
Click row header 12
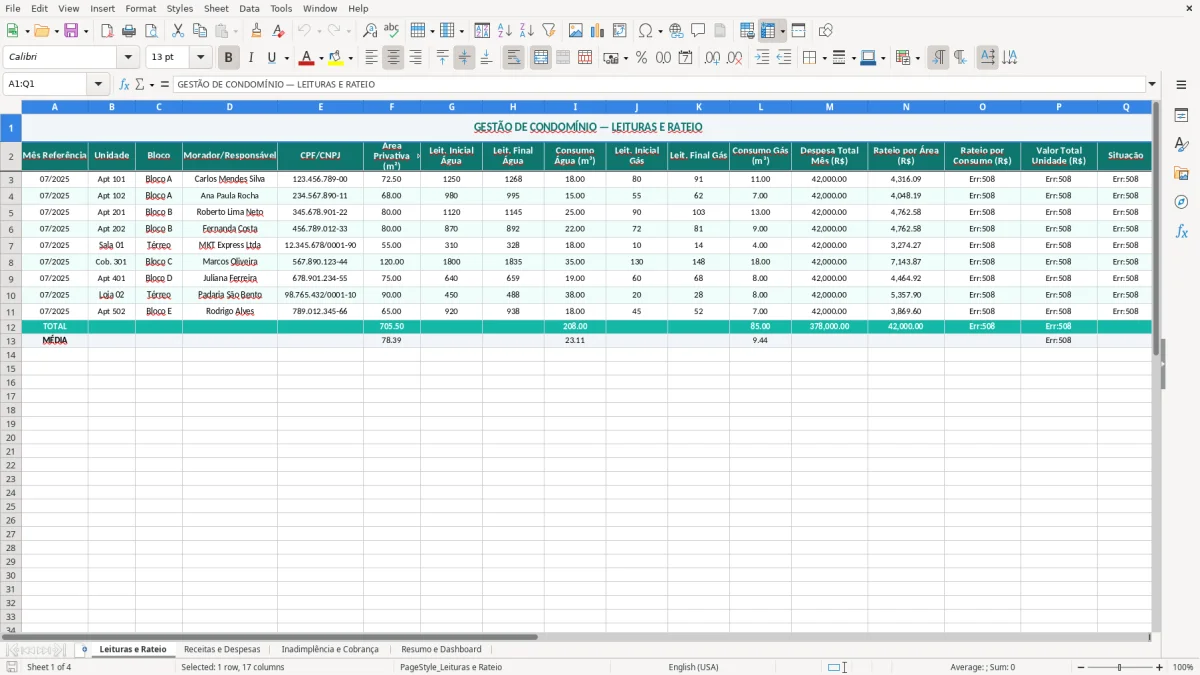pos(11,327)
